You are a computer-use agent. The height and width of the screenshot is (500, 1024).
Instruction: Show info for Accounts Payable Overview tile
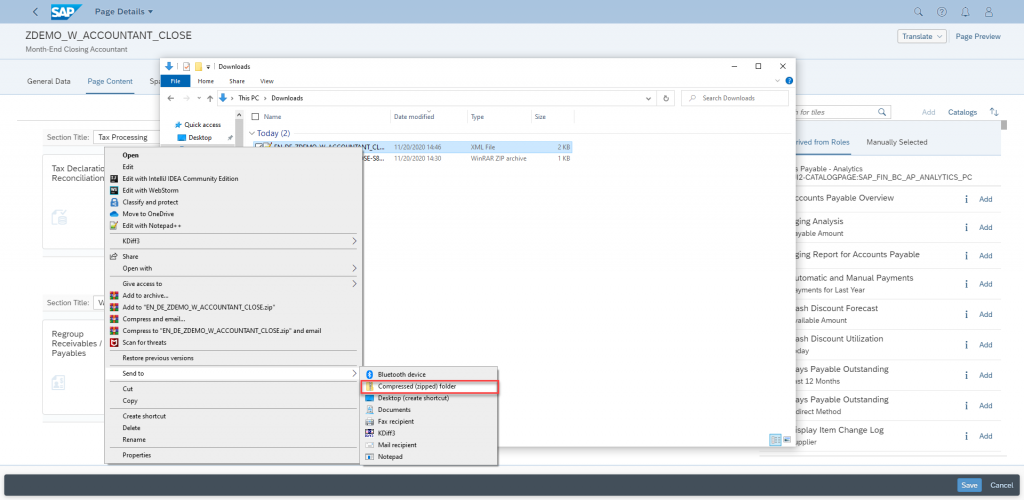(x=966, y=199)
